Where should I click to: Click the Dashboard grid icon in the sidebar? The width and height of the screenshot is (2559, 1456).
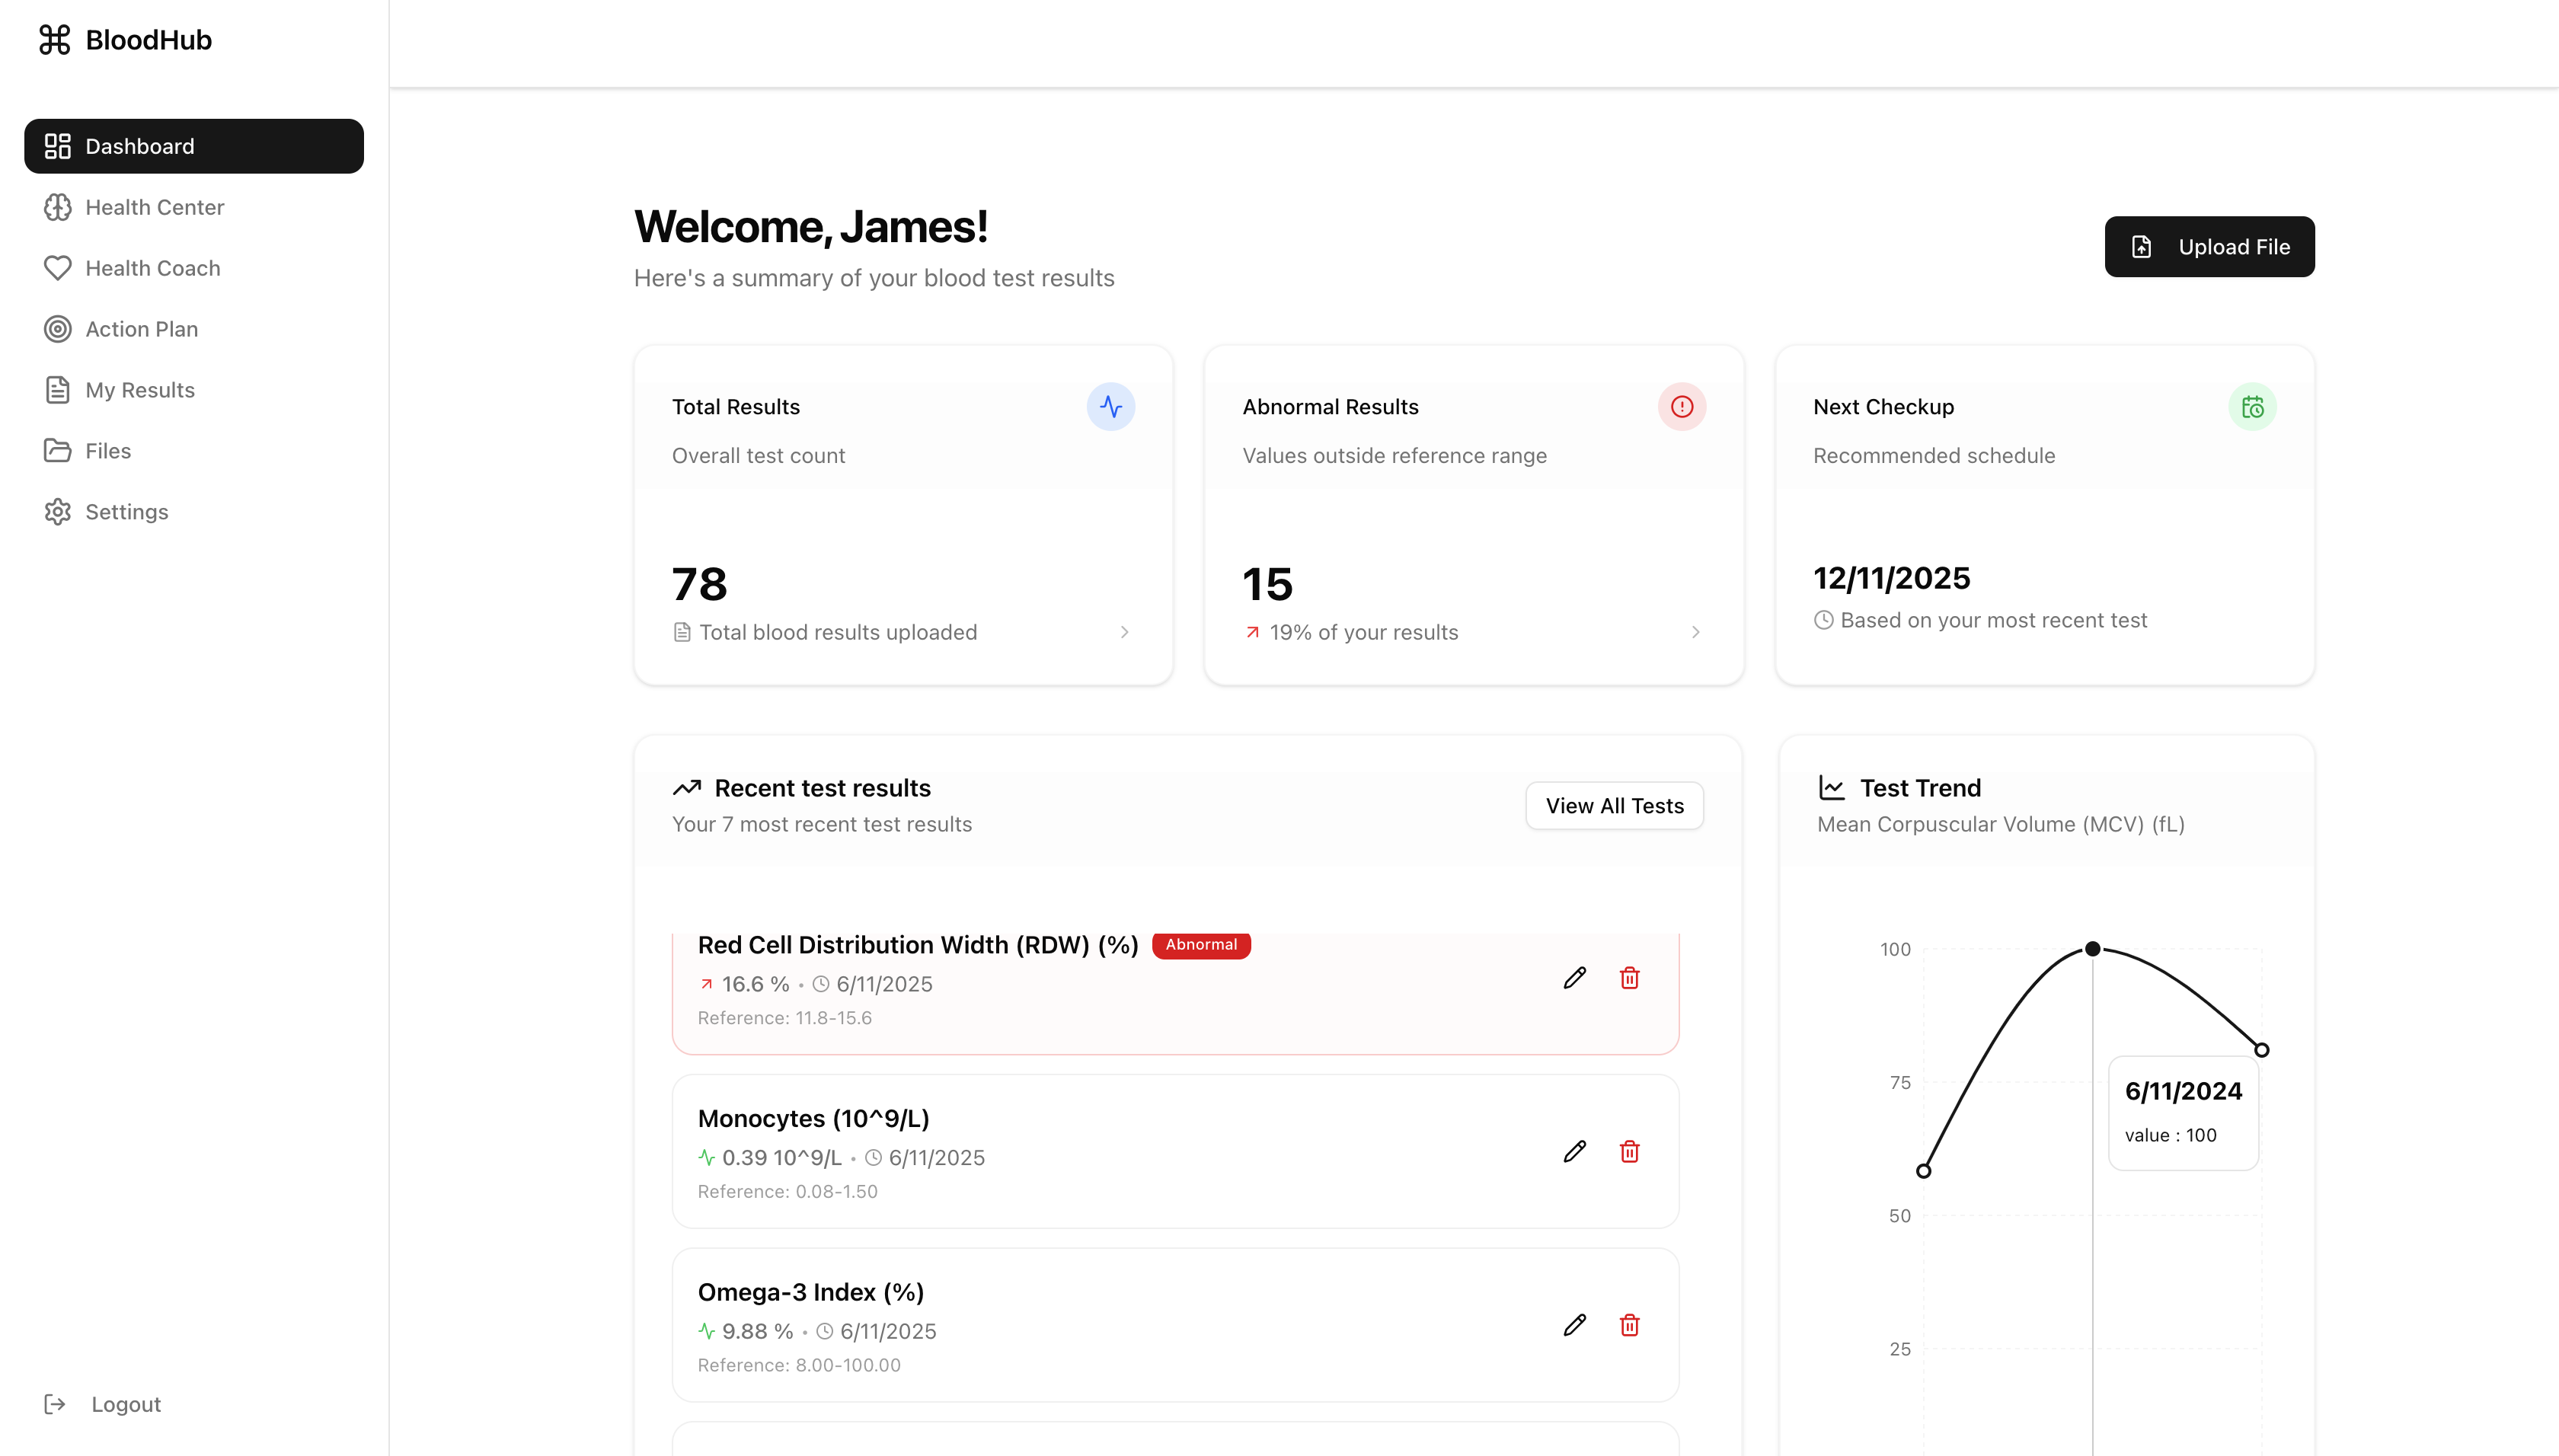[x=58, y=146]
